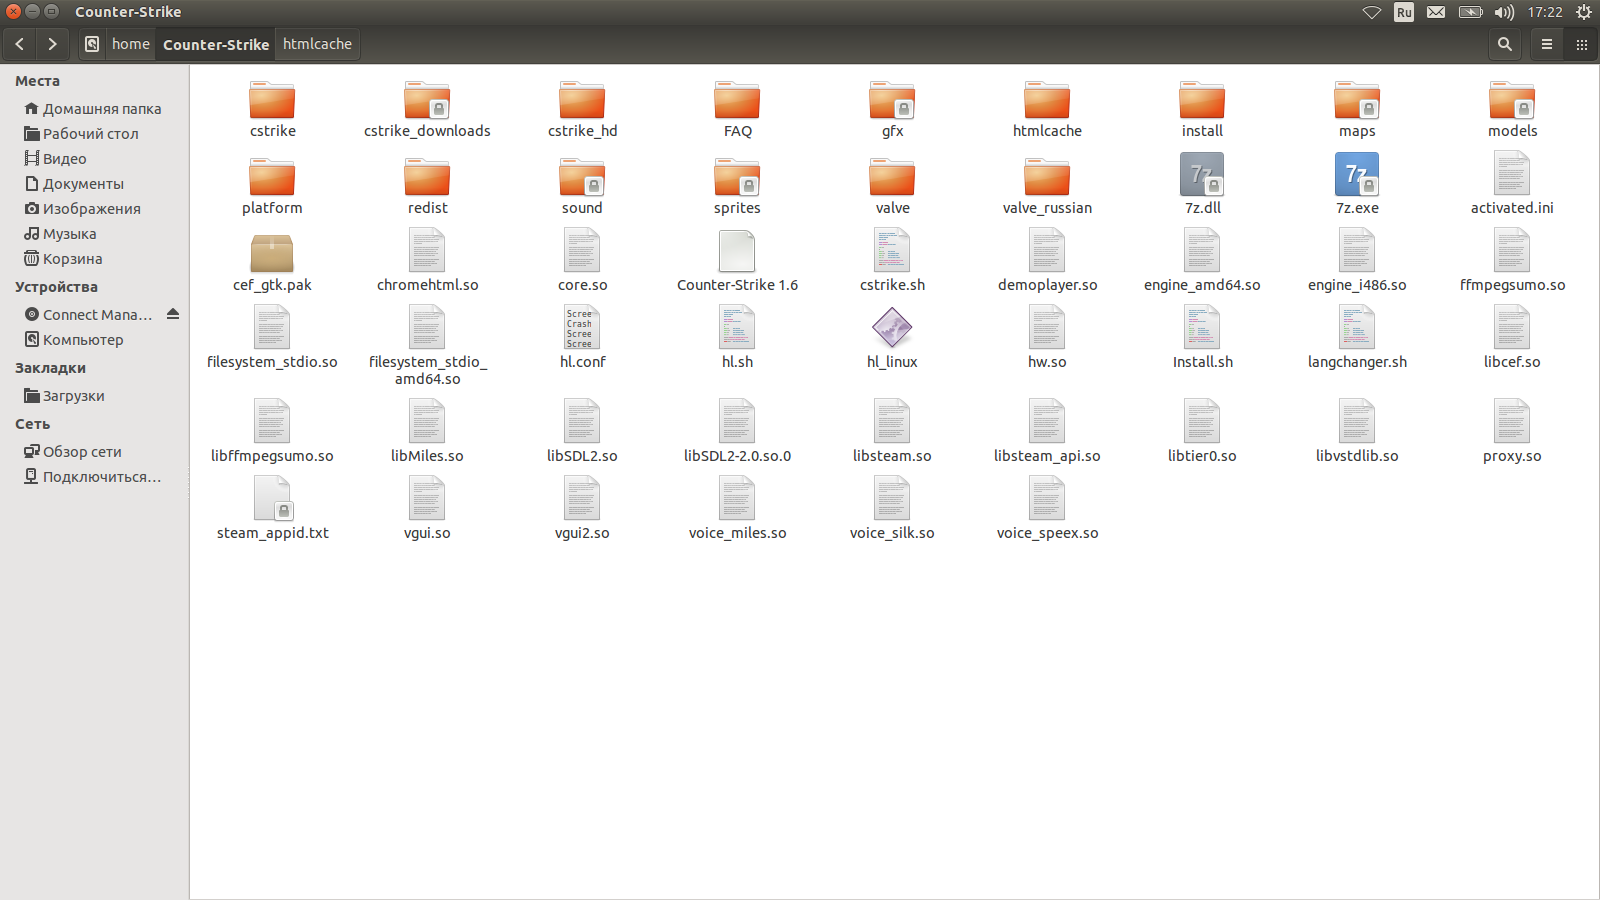Select the activated.ini file icon
Viewport: 1600px width, 900px height.
tap(1512, 174)
